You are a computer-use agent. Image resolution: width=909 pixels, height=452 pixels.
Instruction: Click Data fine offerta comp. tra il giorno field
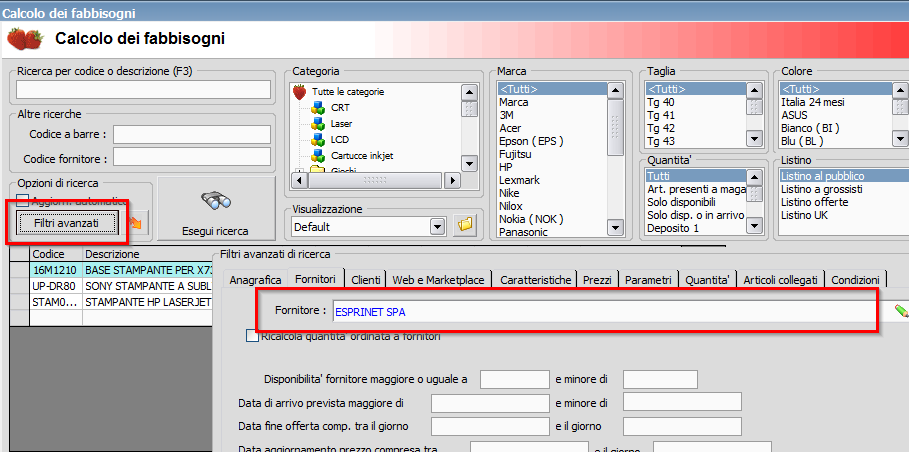490,426
